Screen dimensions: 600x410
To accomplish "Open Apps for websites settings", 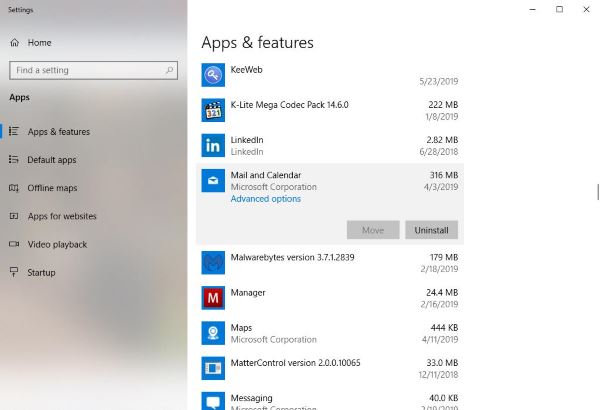I will click(x=62, y=216).
